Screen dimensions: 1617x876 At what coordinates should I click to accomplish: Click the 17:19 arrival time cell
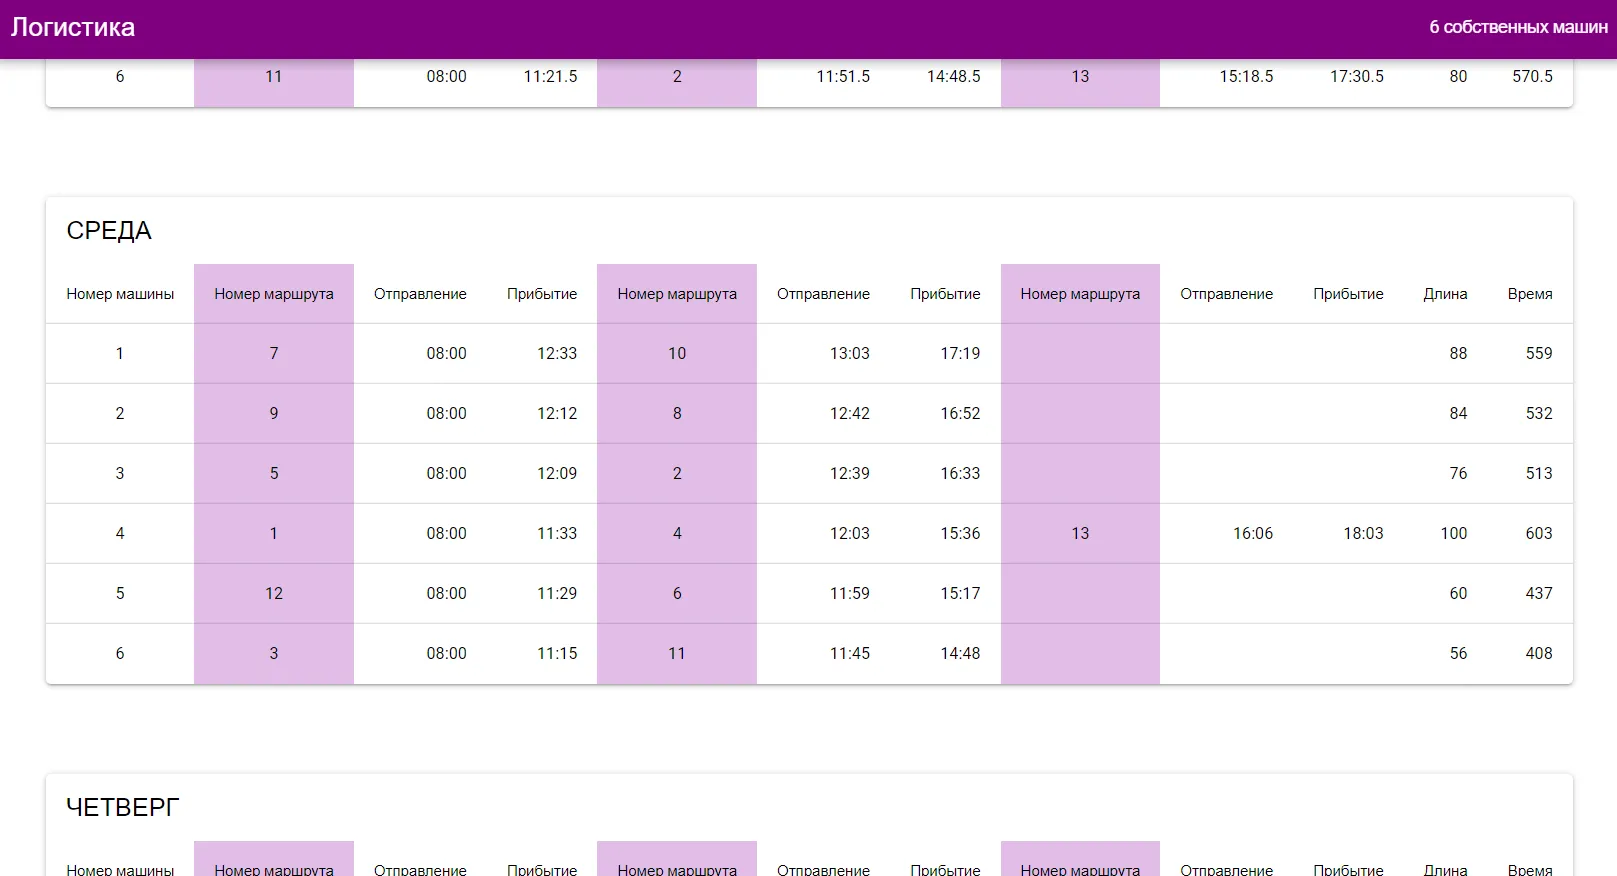click(x=959, y=354)
